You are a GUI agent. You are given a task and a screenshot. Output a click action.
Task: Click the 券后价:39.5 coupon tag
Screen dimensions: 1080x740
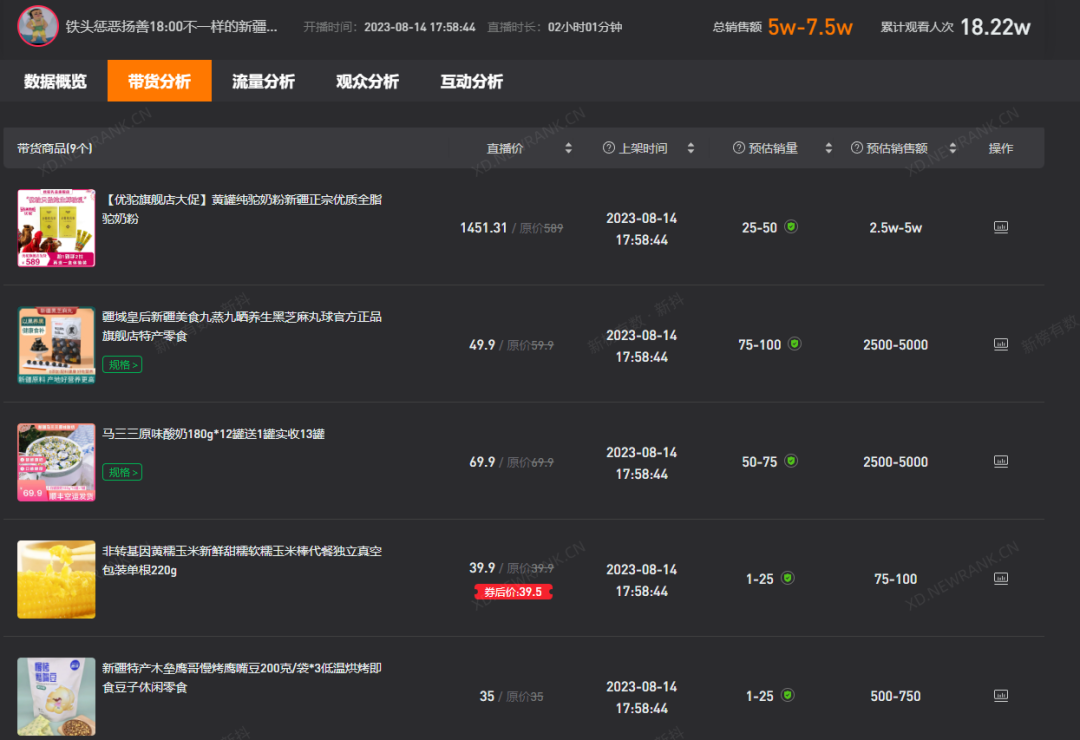[513, 592]
